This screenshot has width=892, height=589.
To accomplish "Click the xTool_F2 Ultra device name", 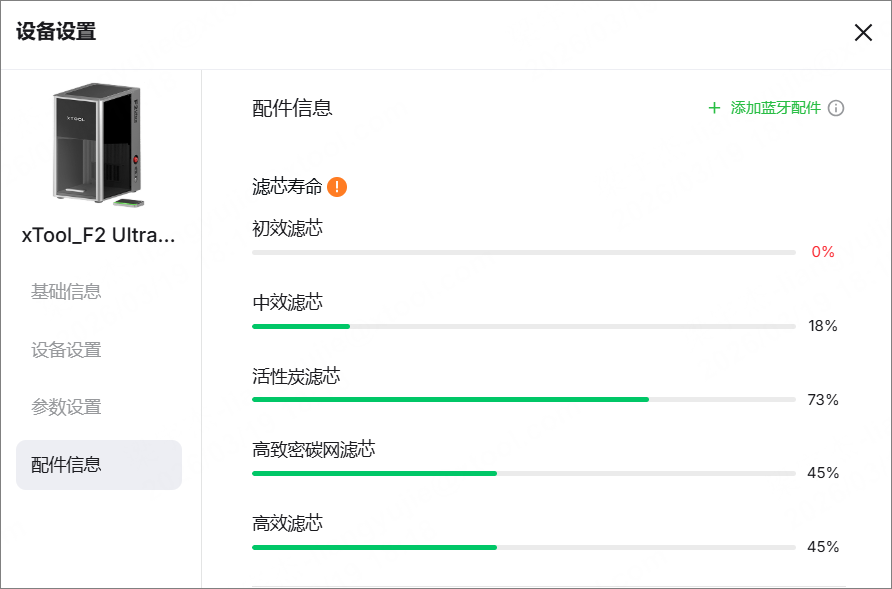I will [x=99, y=236].
